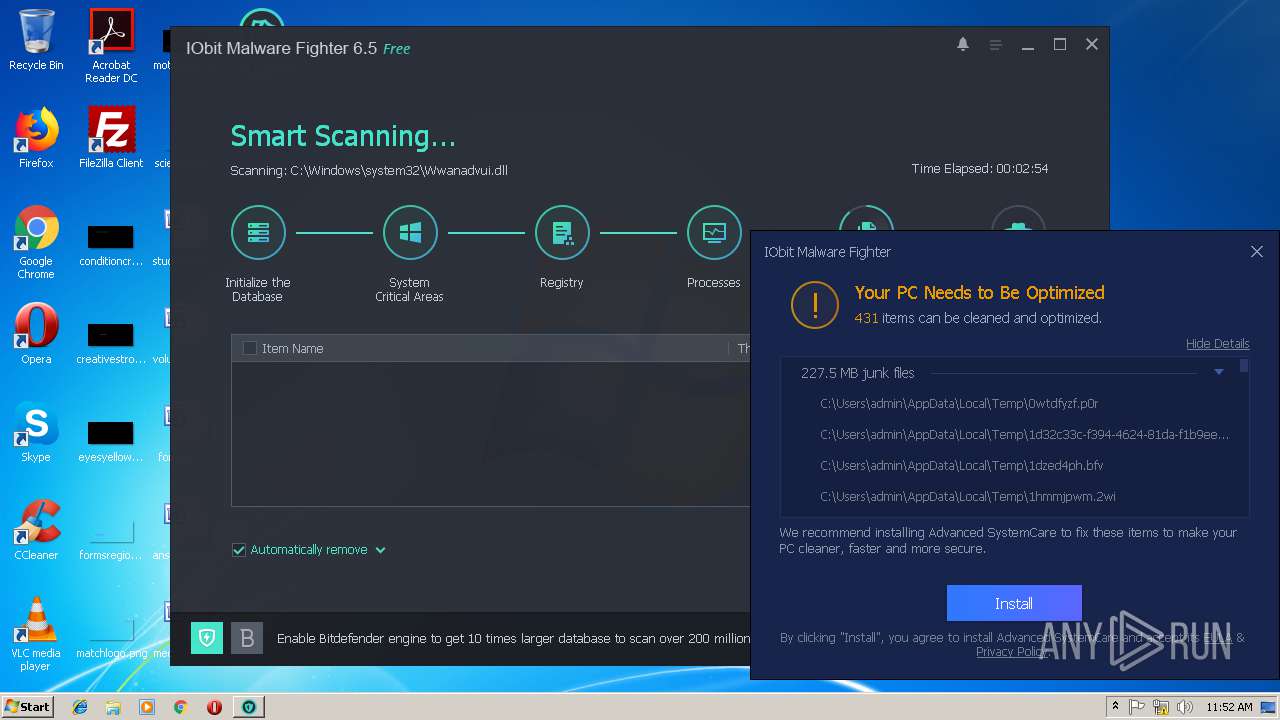Viewport: 1280px width, 720px height.
Task: Open the notification bell in Malware Fighter
Action: (963, 44)
